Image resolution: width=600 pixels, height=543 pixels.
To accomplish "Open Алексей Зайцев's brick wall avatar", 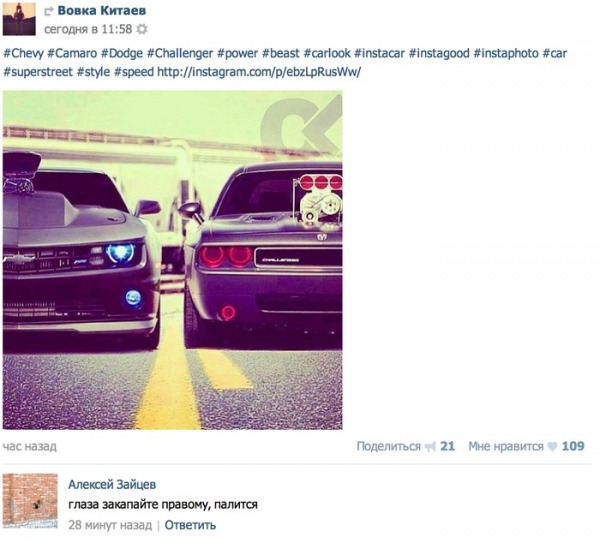I will (30, 501).
